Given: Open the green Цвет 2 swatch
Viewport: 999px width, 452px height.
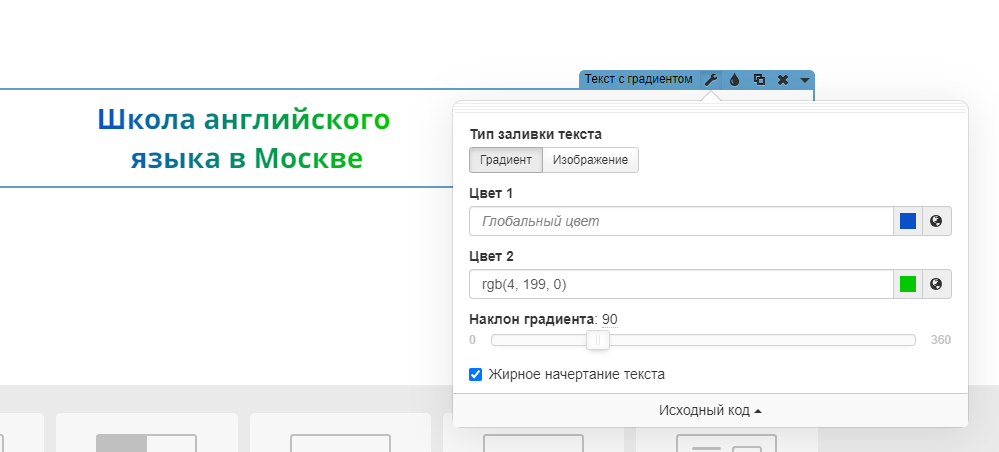Looking at the screenshot, I should point(908,284).
